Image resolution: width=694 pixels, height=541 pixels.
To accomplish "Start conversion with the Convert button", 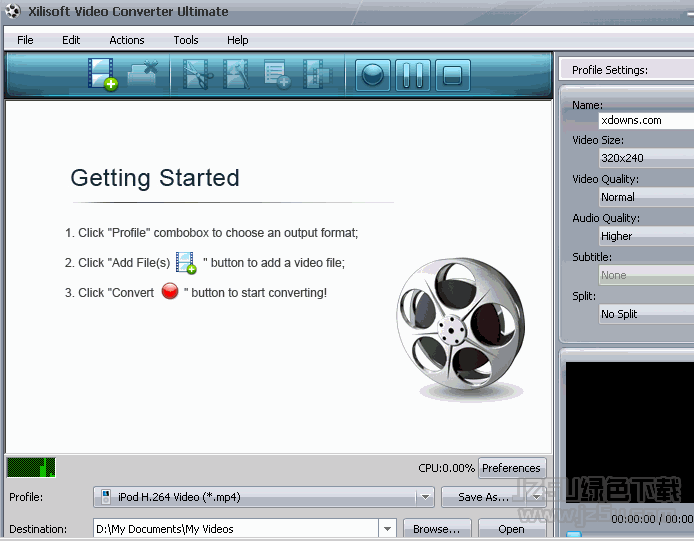I will pyautogui.click(x=373, y=75).
